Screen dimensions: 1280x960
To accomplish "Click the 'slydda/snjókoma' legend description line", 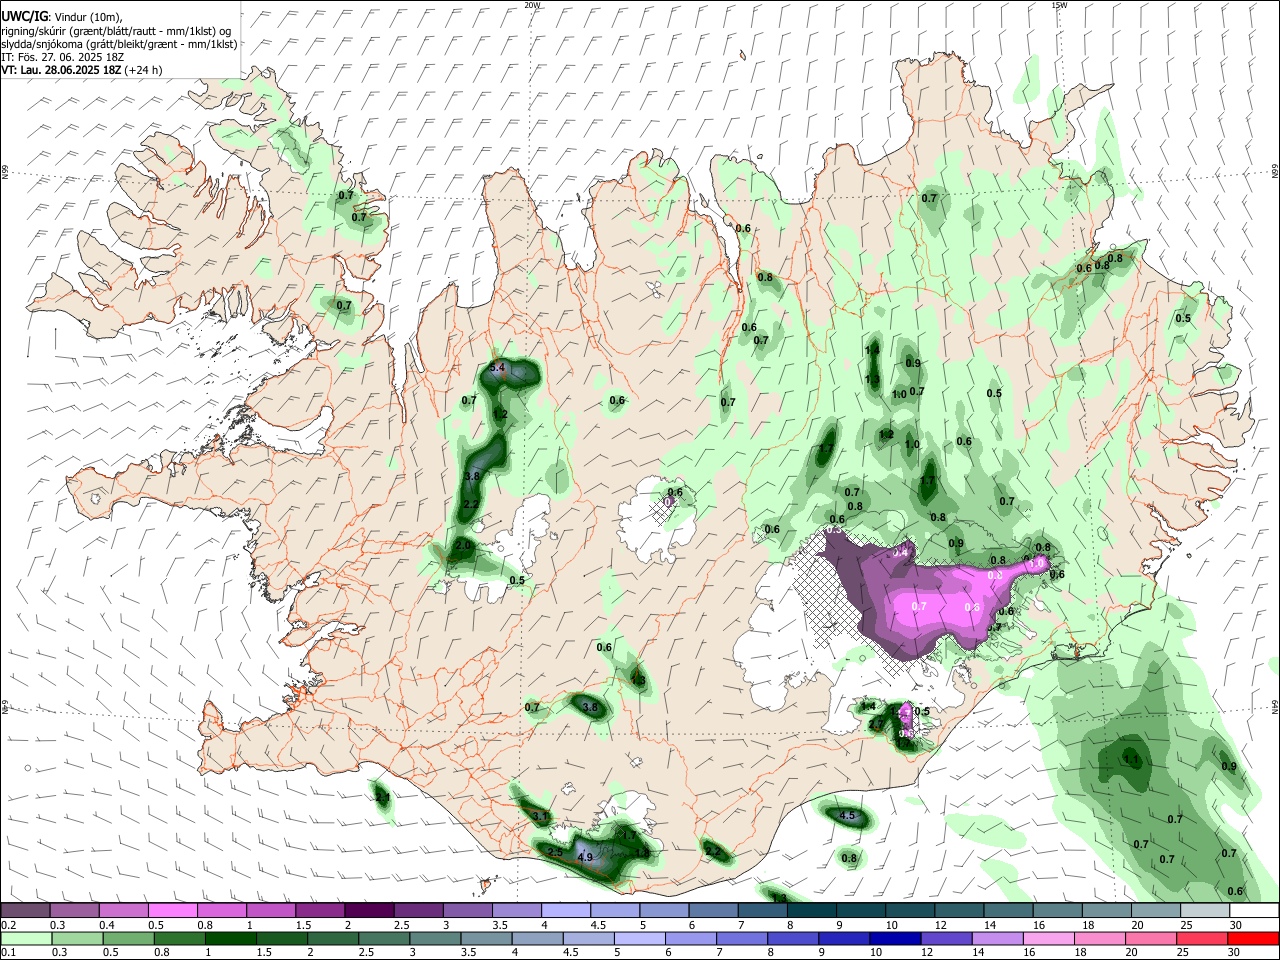I will pyautogui.click(x=119, y=44).
